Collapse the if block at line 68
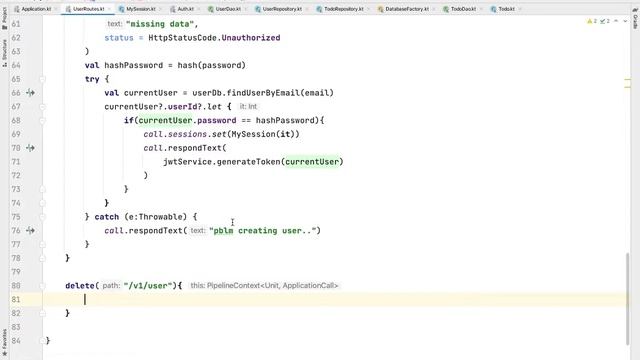Image resolution: width=640 pixels, height=360 pixels. click(x=42, y=120)
